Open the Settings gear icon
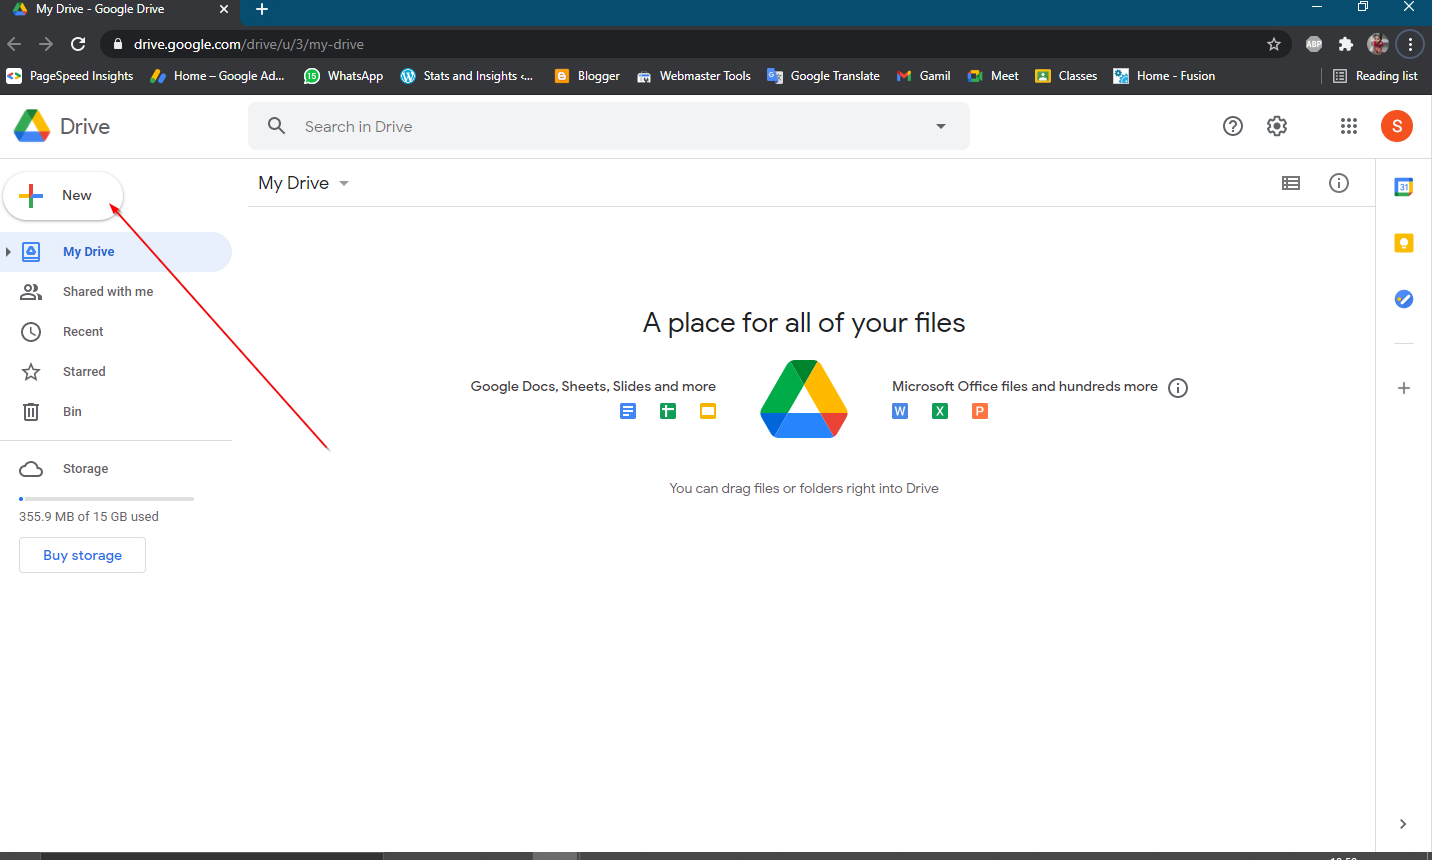 tap(1277, 126)
